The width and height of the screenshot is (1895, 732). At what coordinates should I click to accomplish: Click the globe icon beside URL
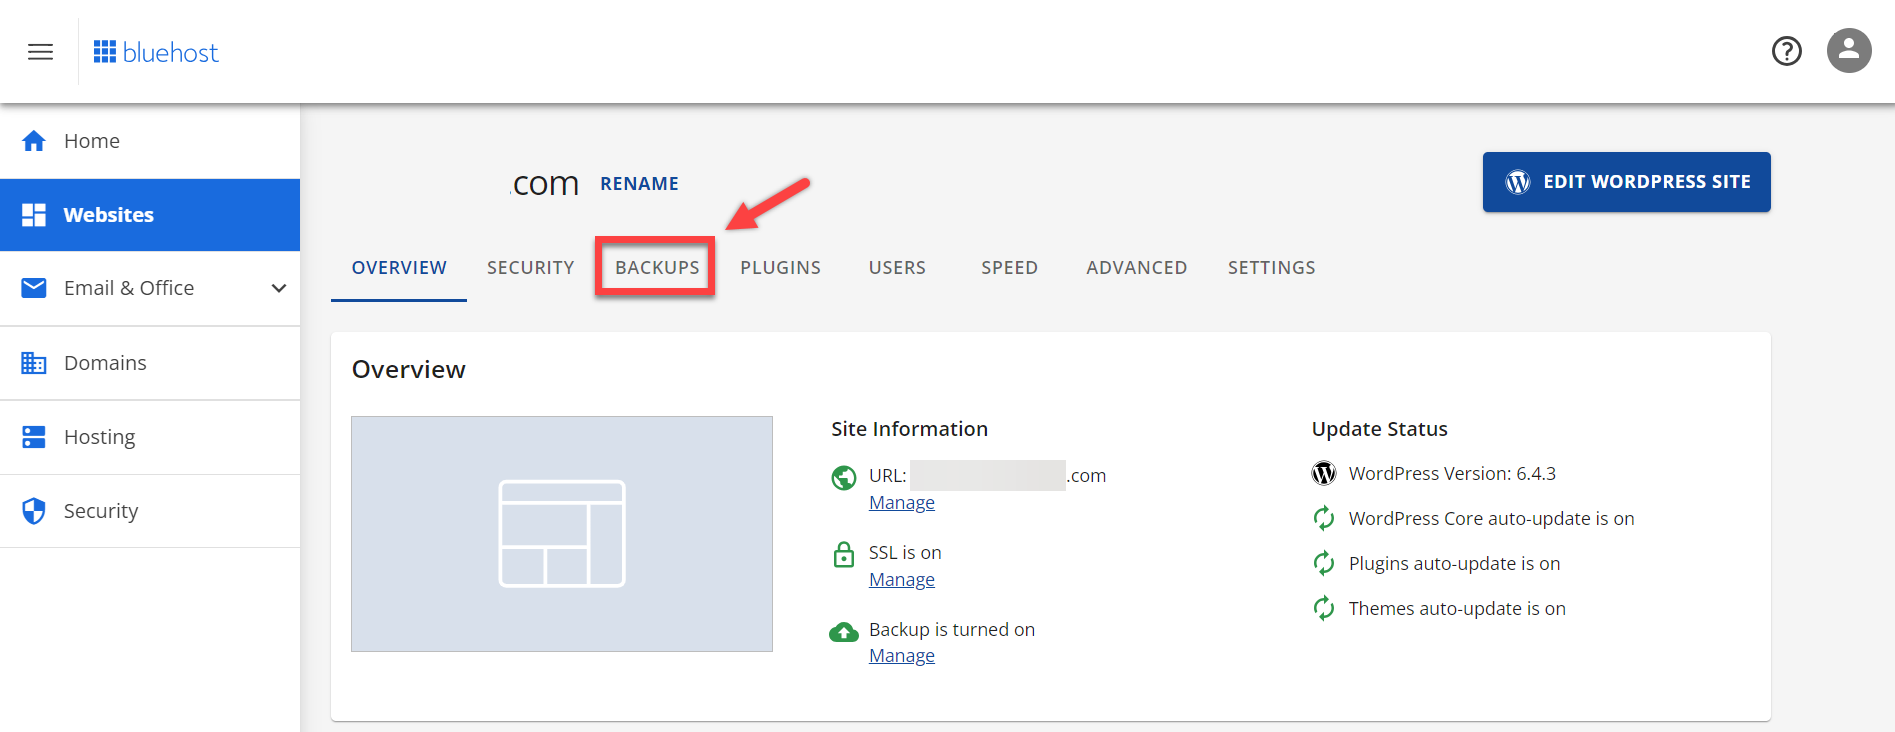[x=844, y=478]
